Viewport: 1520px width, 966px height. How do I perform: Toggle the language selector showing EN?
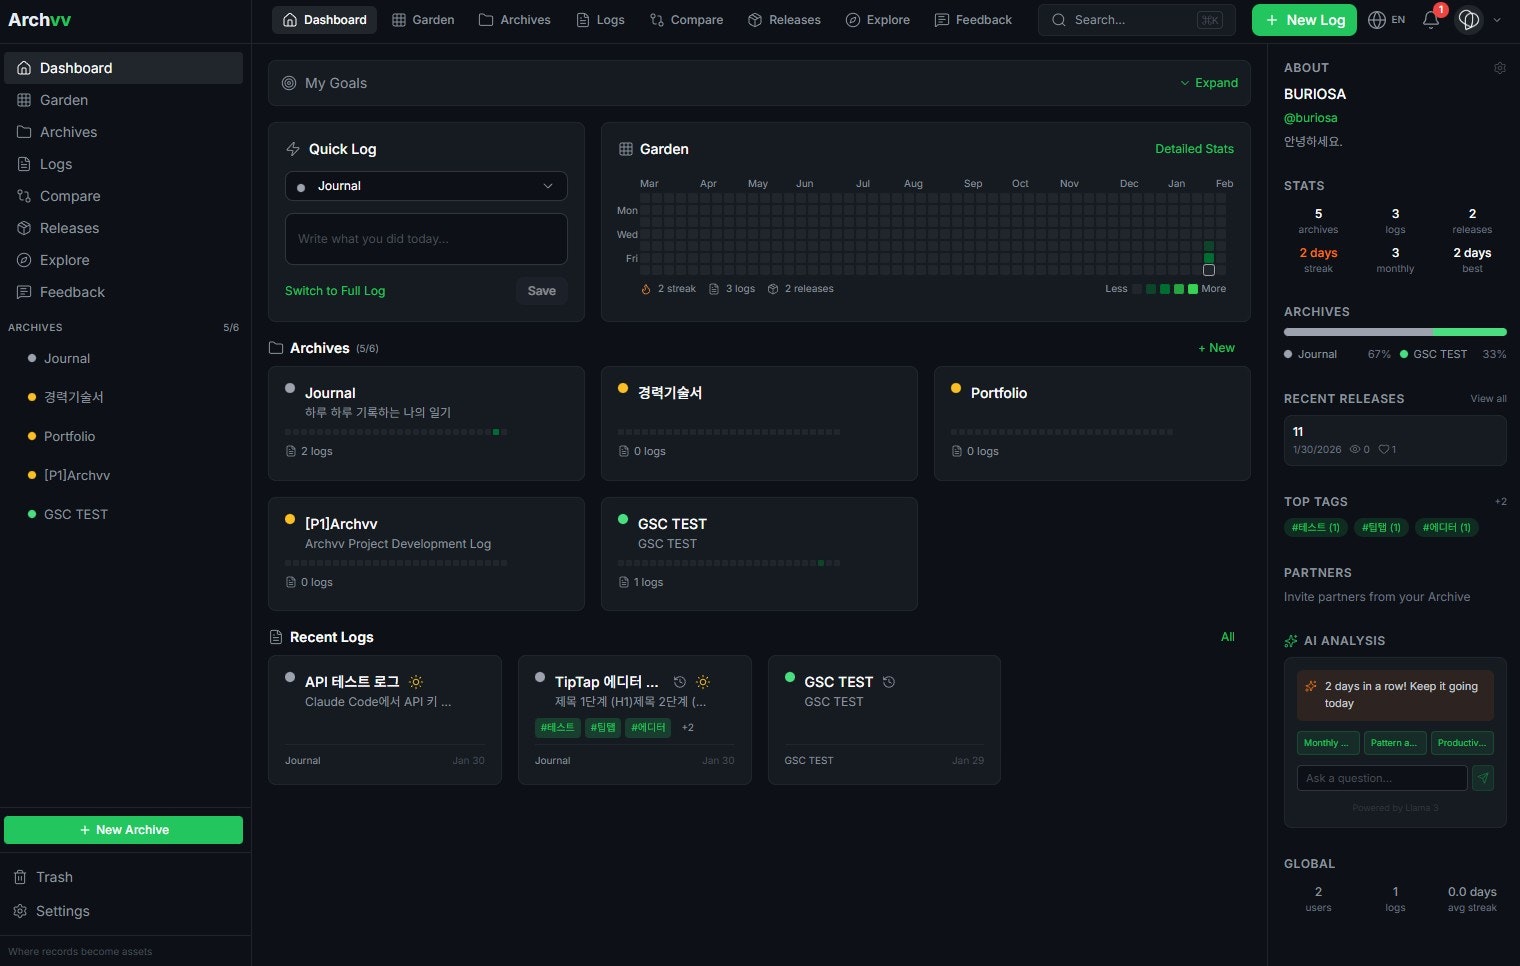pos(1388,19)
